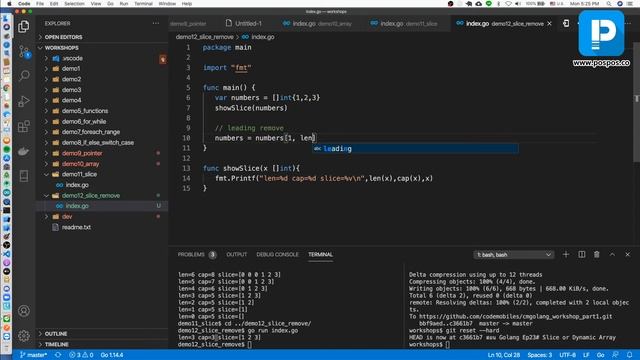Expand the OPEN EDITORS section

pos(63,37)
